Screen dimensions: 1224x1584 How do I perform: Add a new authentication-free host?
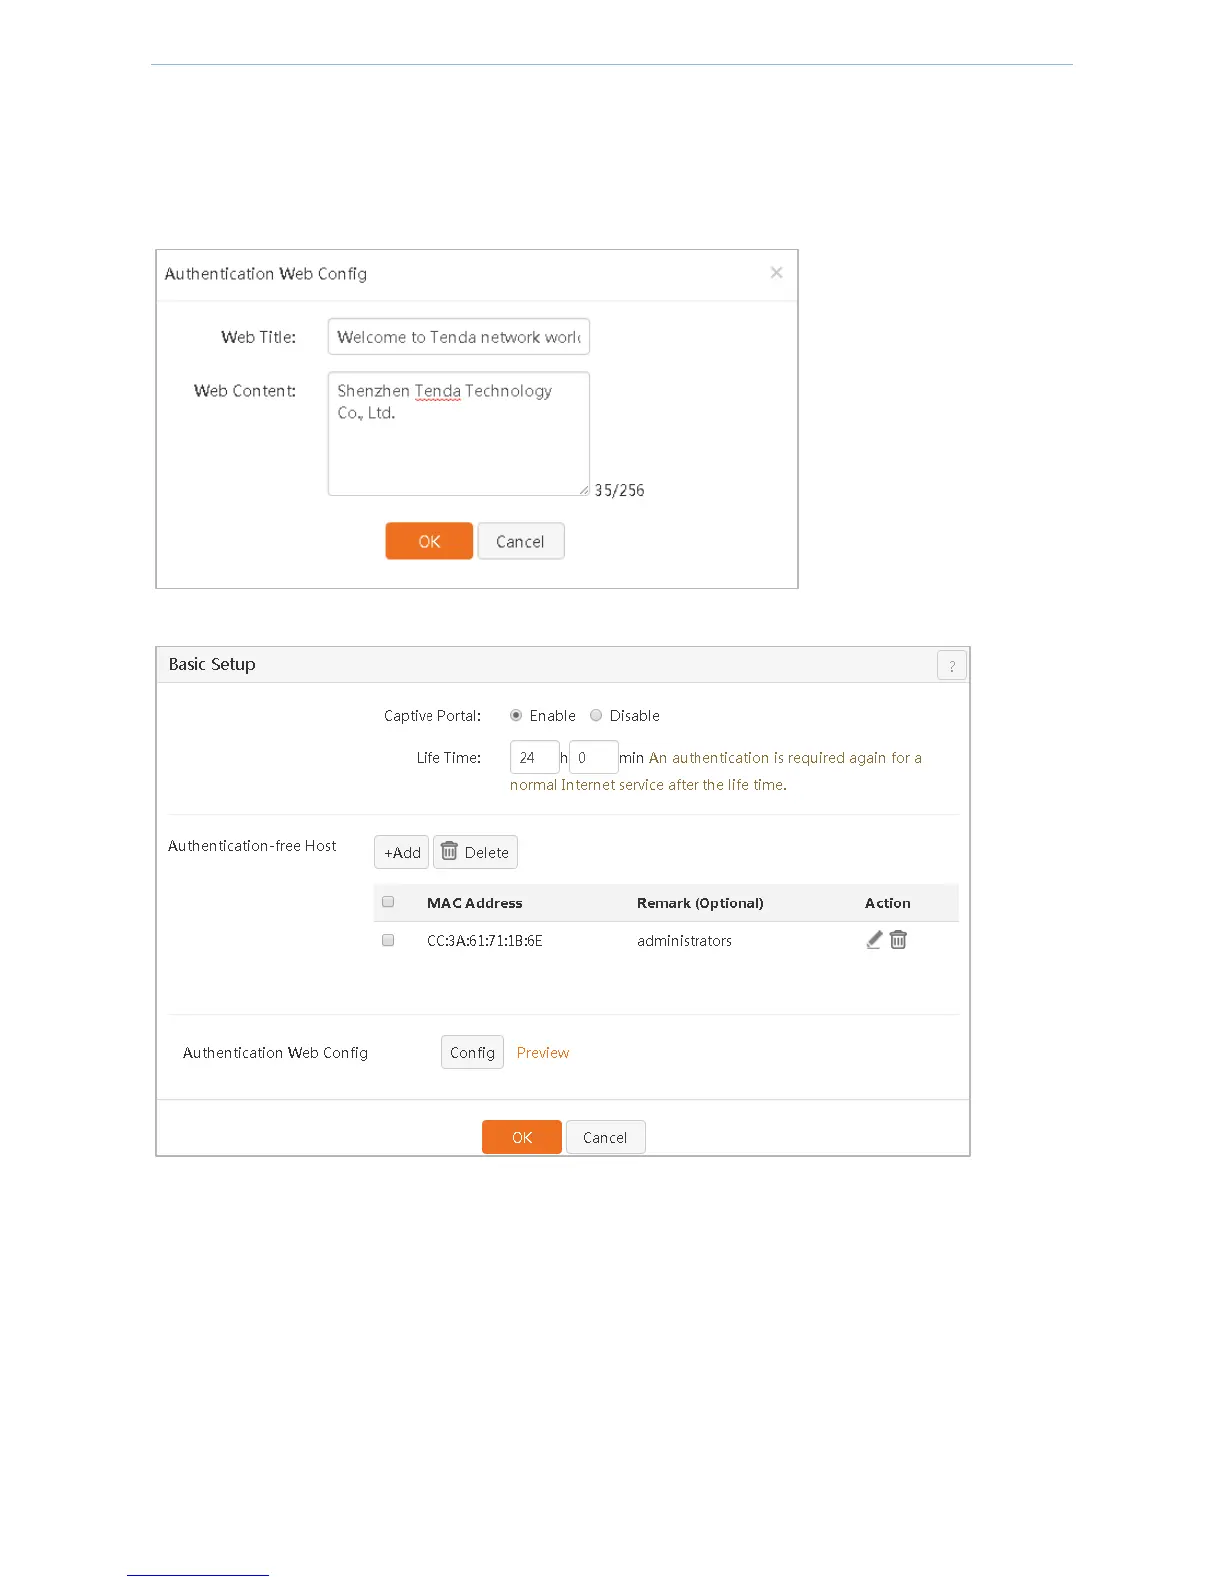click(402, 852)
